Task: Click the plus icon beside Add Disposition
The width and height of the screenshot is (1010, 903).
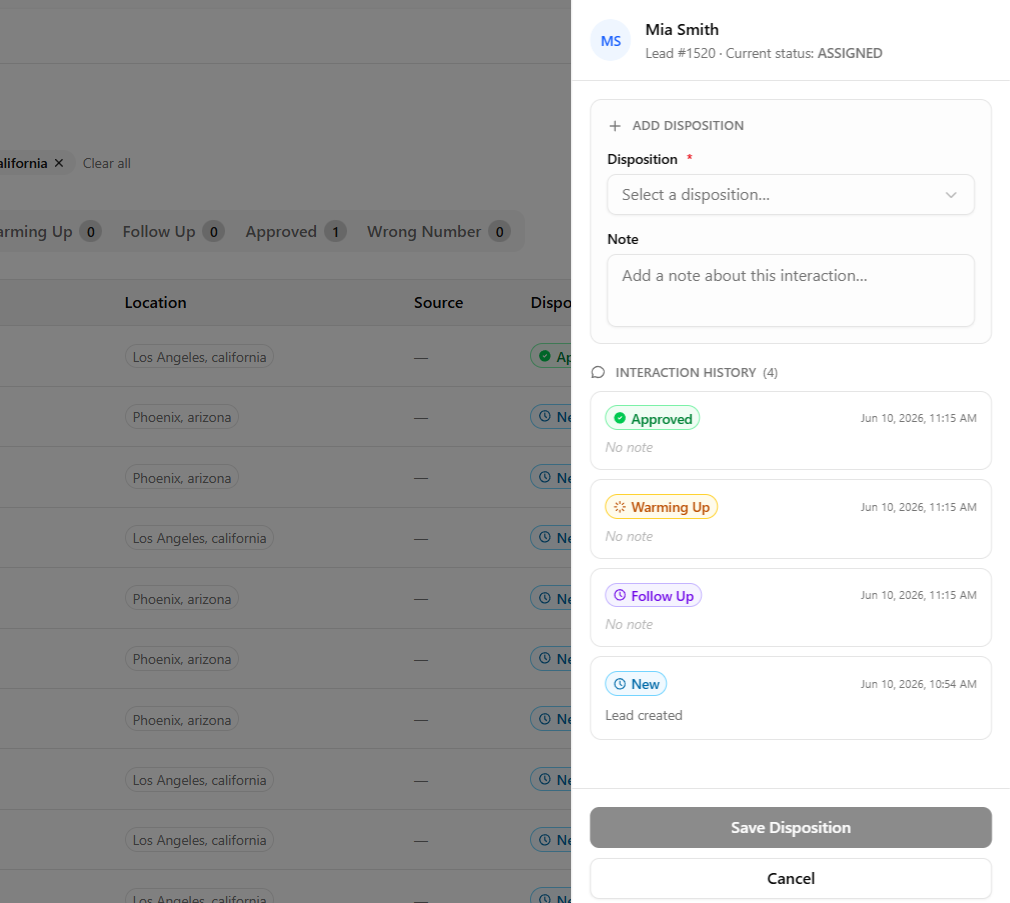Action: tap(615, 126)
